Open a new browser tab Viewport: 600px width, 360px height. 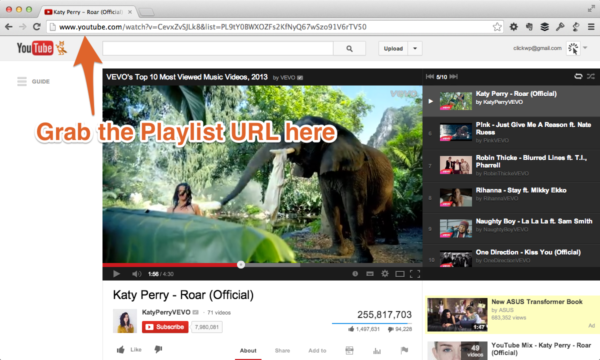pos(147,12)
